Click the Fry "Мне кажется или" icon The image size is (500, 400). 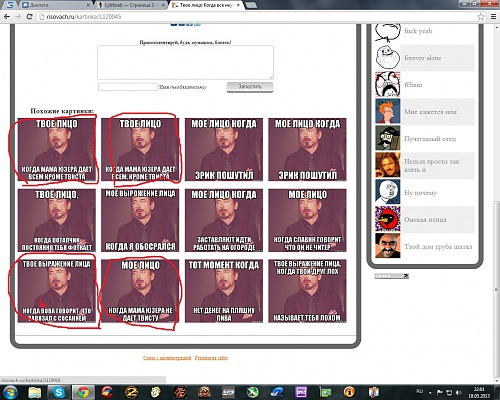tap(388, 112)
